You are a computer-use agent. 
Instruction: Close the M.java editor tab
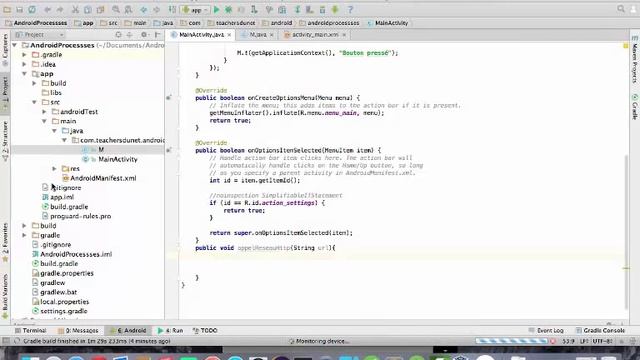pyautogui.click(x=271, y=35)
